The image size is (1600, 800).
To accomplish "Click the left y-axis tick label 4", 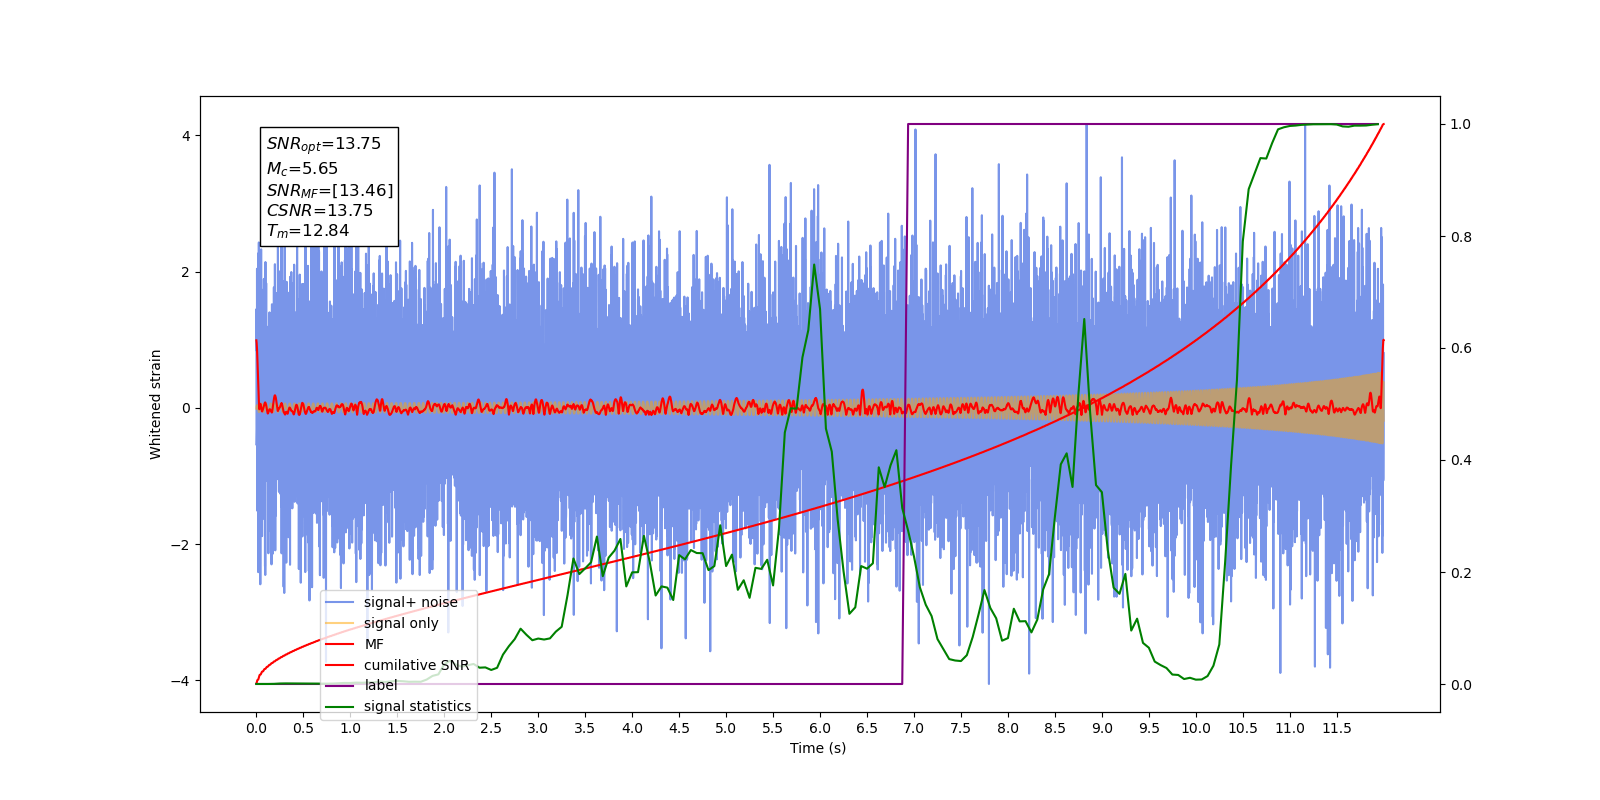I will coord(186,136).
